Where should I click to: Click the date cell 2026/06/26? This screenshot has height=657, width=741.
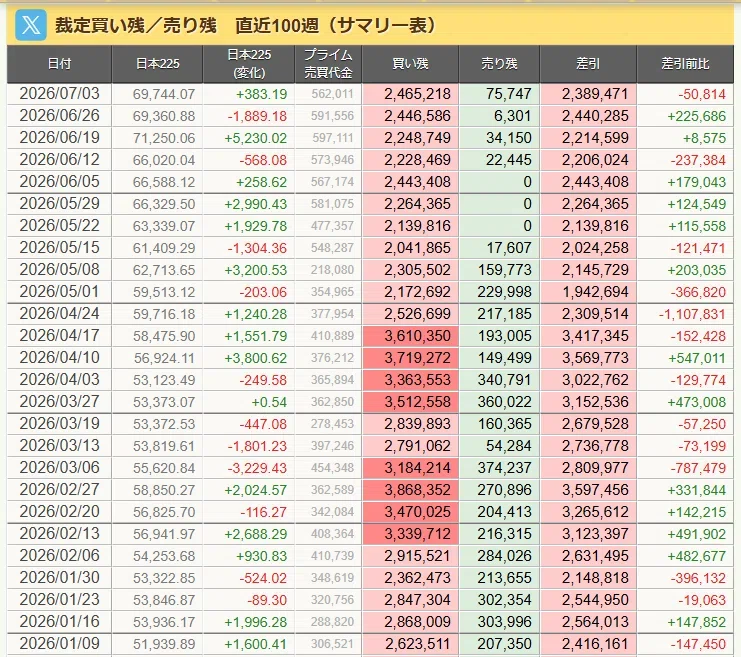click(x=60, y=115)
